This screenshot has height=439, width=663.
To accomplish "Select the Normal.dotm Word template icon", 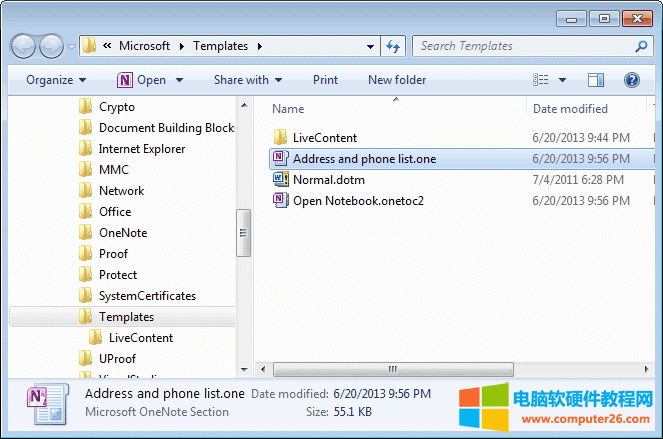I will click(281, 180).
